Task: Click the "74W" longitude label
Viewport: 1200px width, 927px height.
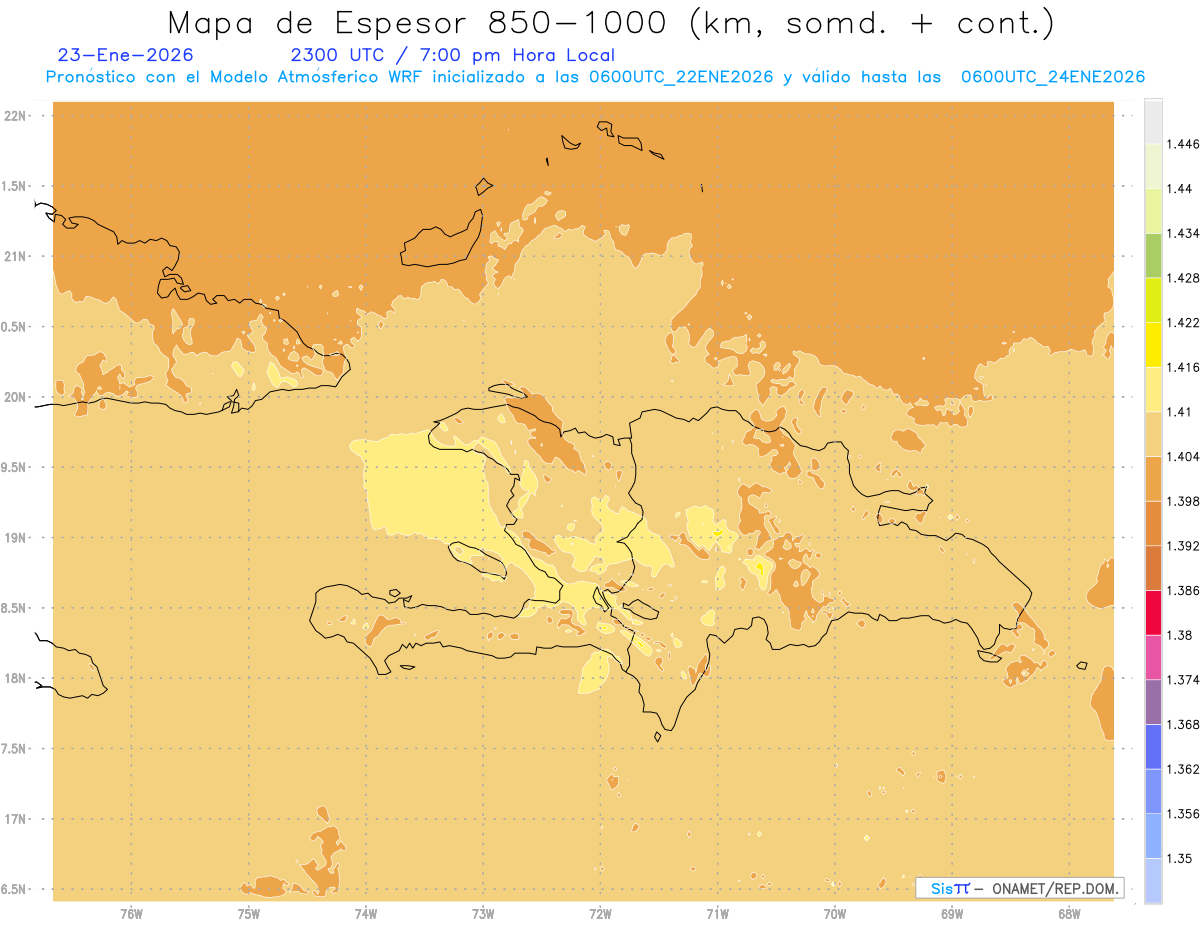Action: pos(366,914)
